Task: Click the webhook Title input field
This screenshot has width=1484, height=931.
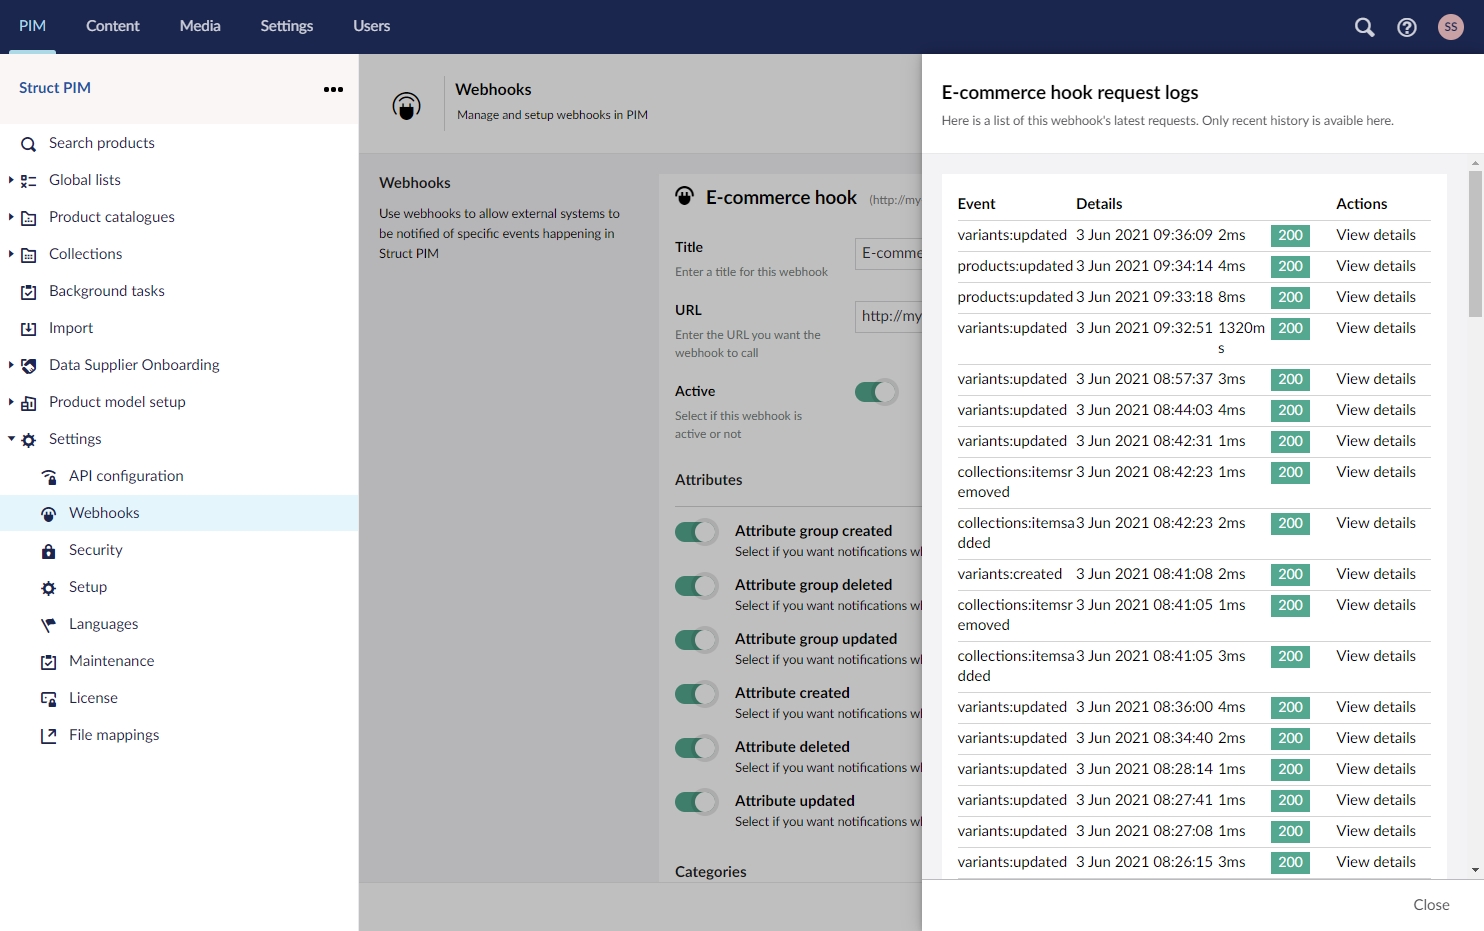Action: tap(888, 254)
